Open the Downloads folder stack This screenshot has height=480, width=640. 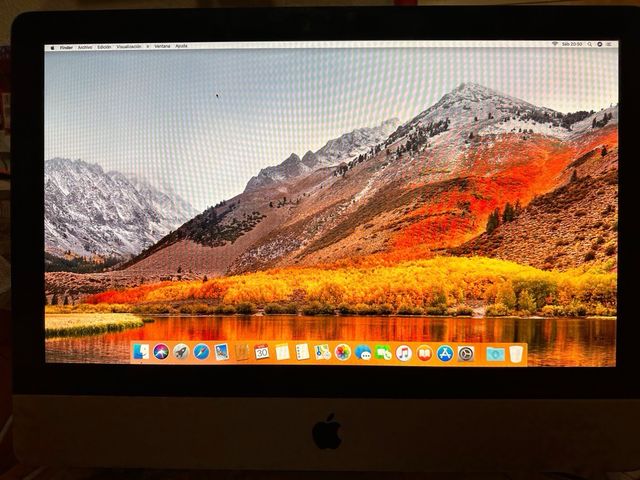point(495,354)
